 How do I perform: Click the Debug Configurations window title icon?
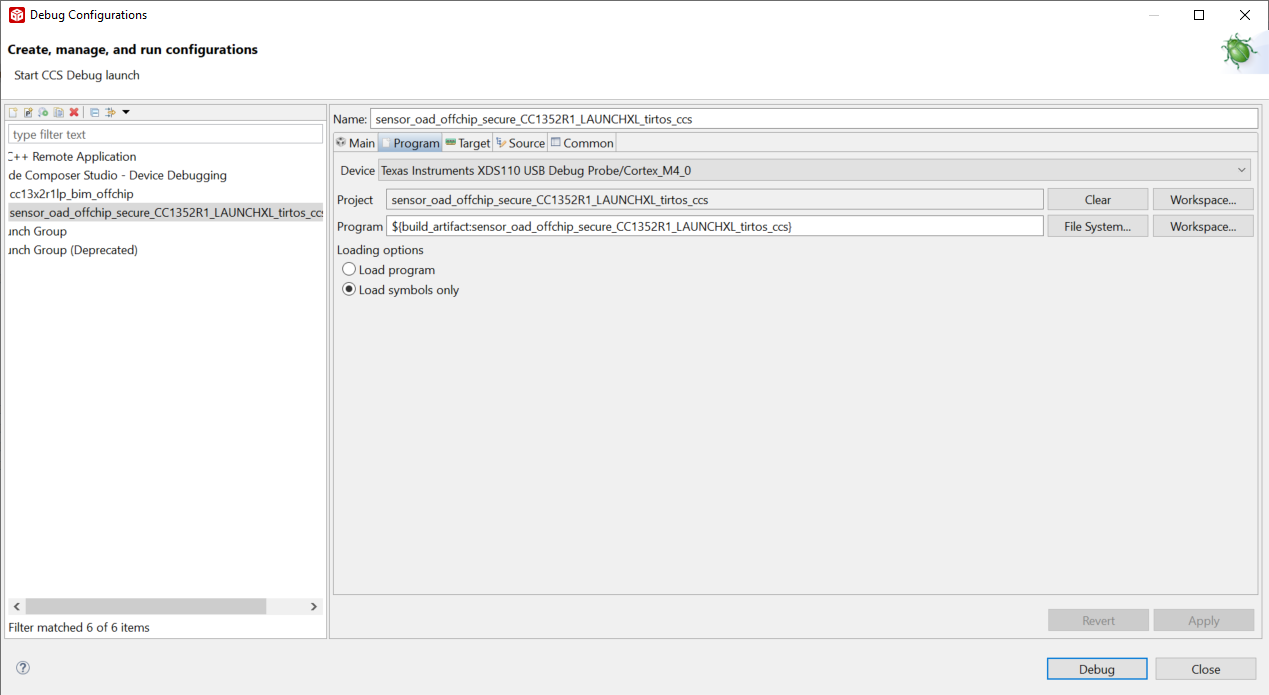click(17, 15)
